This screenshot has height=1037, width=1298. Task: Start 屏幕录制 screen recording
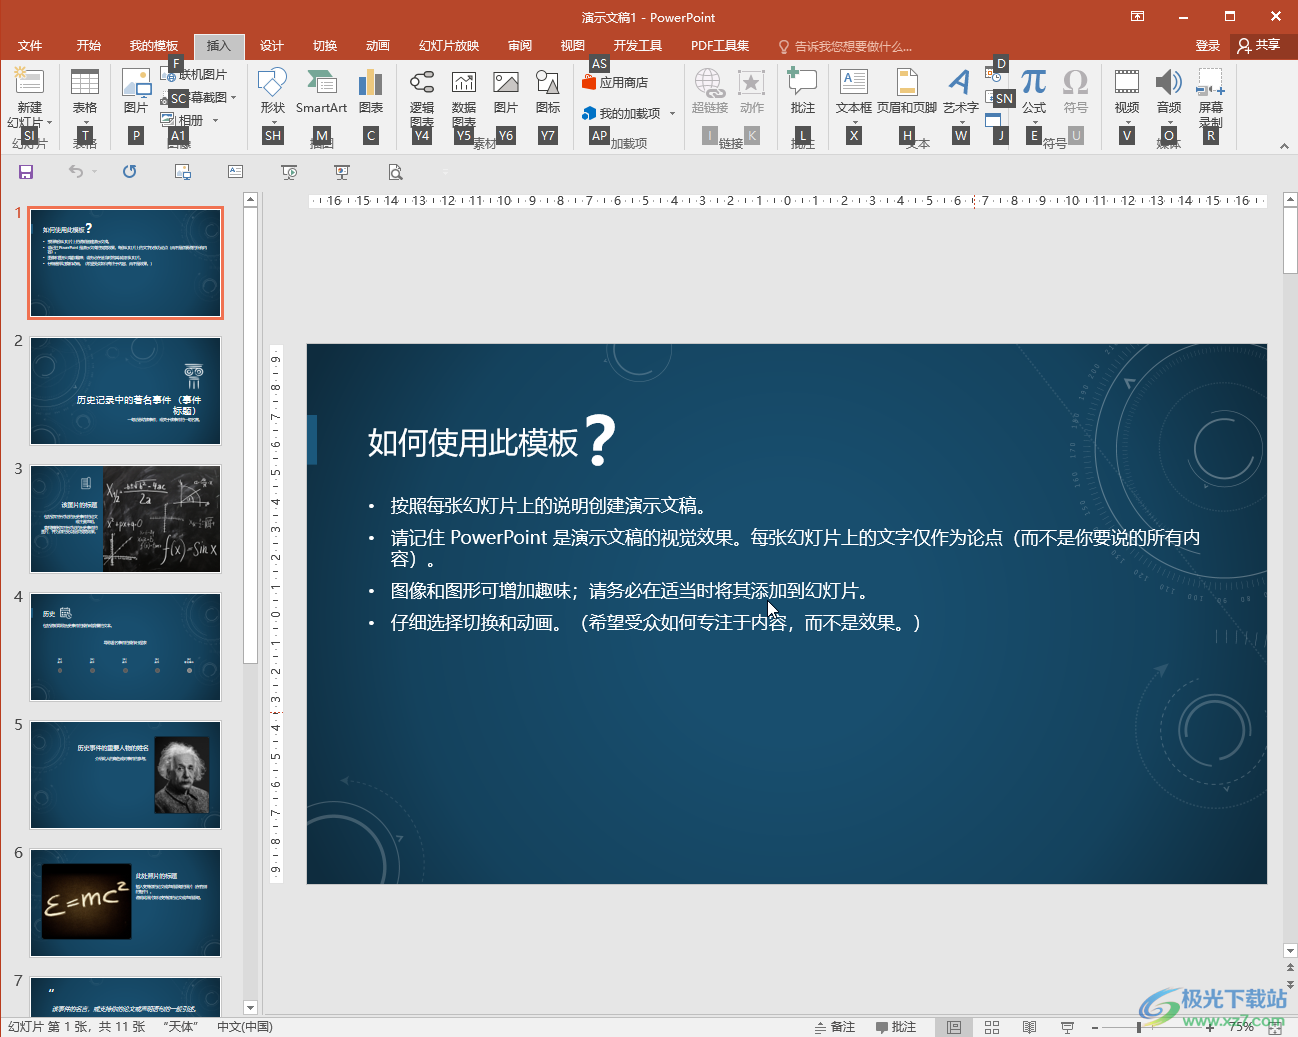[1211, 98]
